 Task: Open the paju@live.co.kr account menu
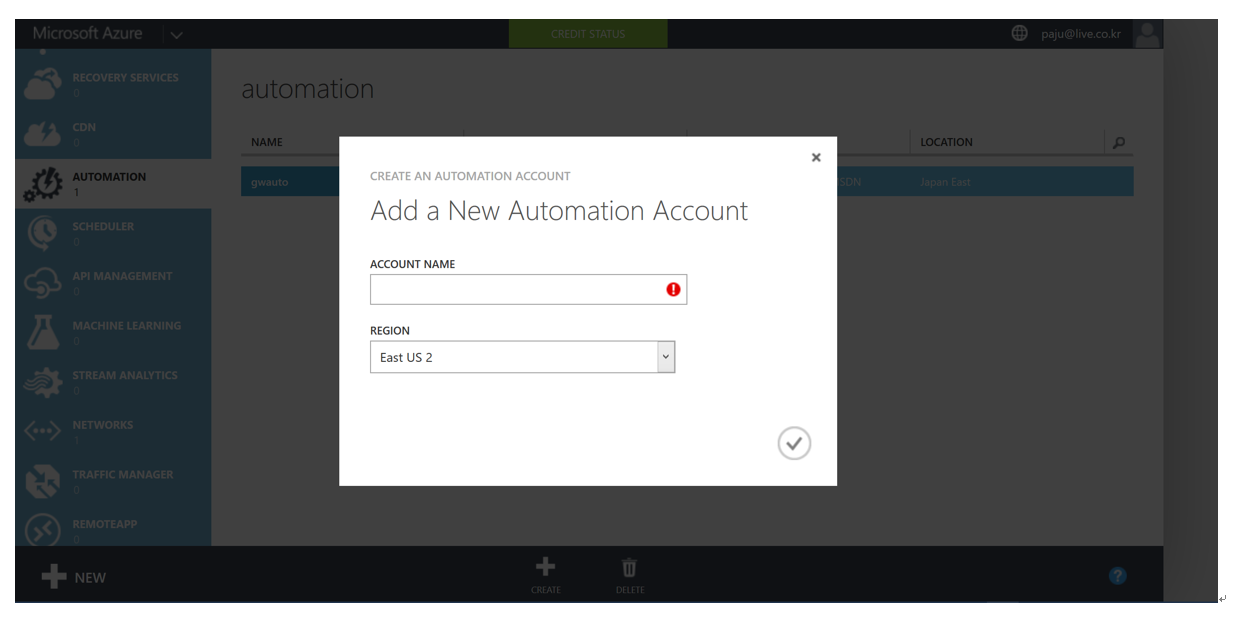(1081, 34)
